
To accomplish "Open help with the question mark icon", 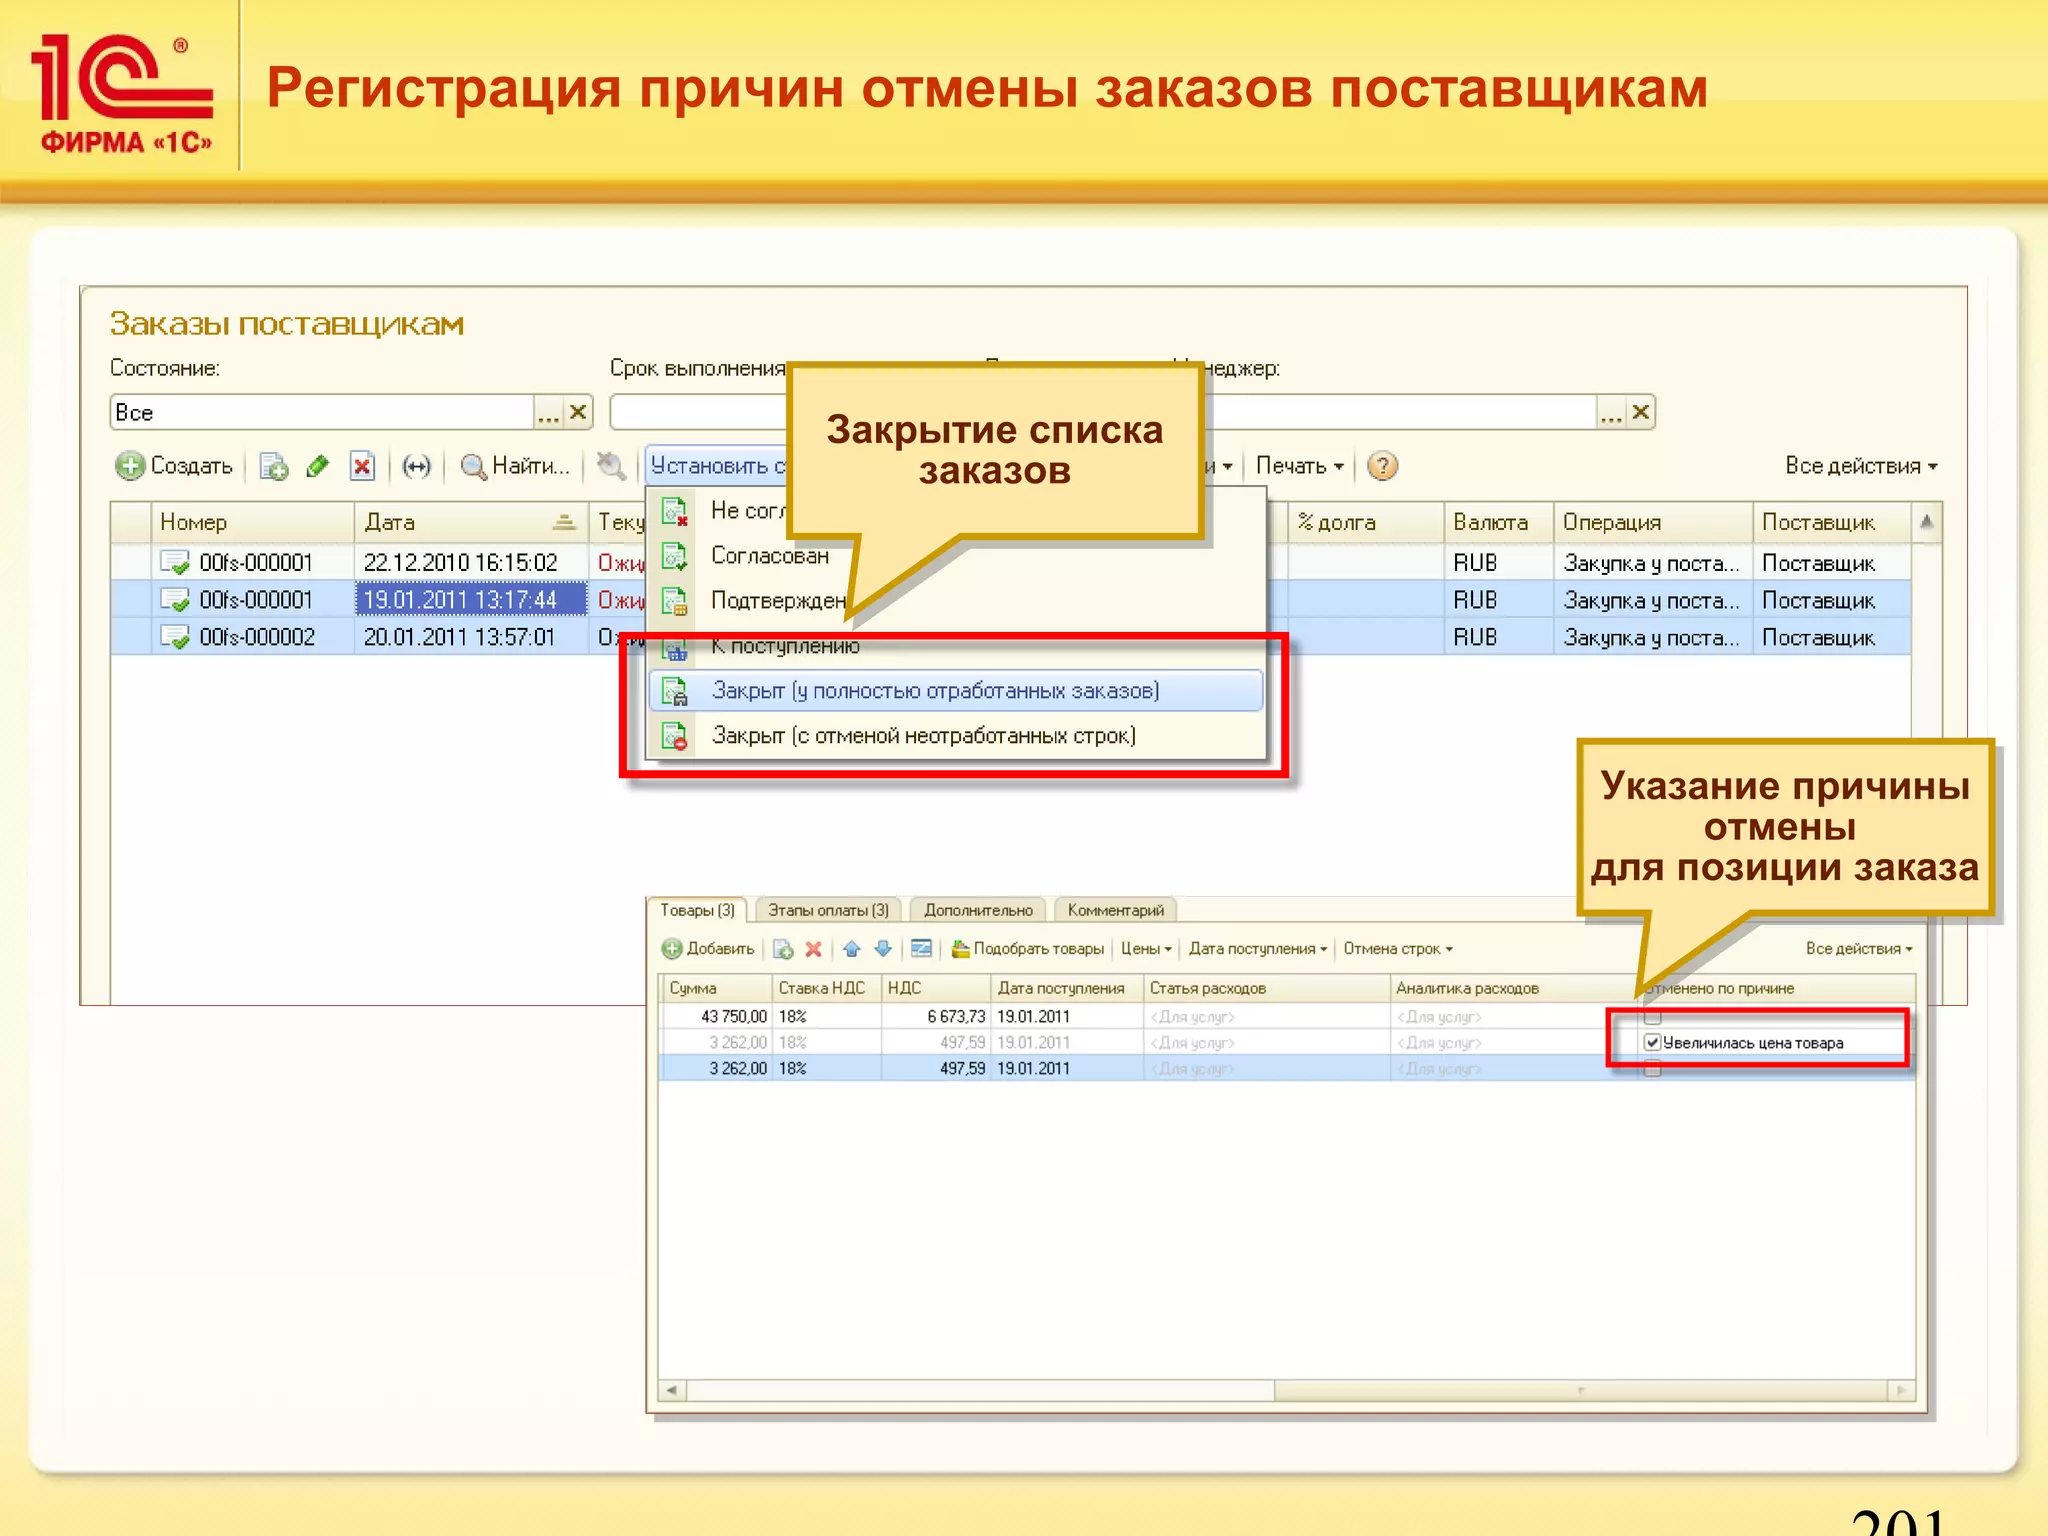I will (x=1382, y=466).
